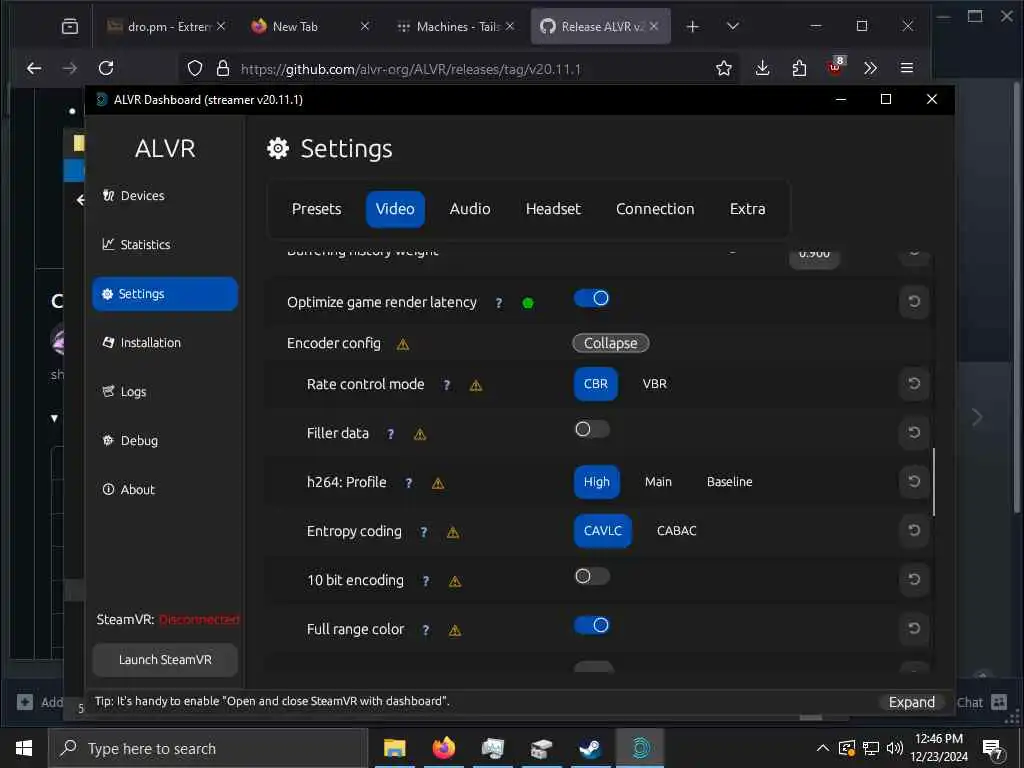Show help for Full range color
This screenshot has height=768, width=1024.
(x=426, y=630)
